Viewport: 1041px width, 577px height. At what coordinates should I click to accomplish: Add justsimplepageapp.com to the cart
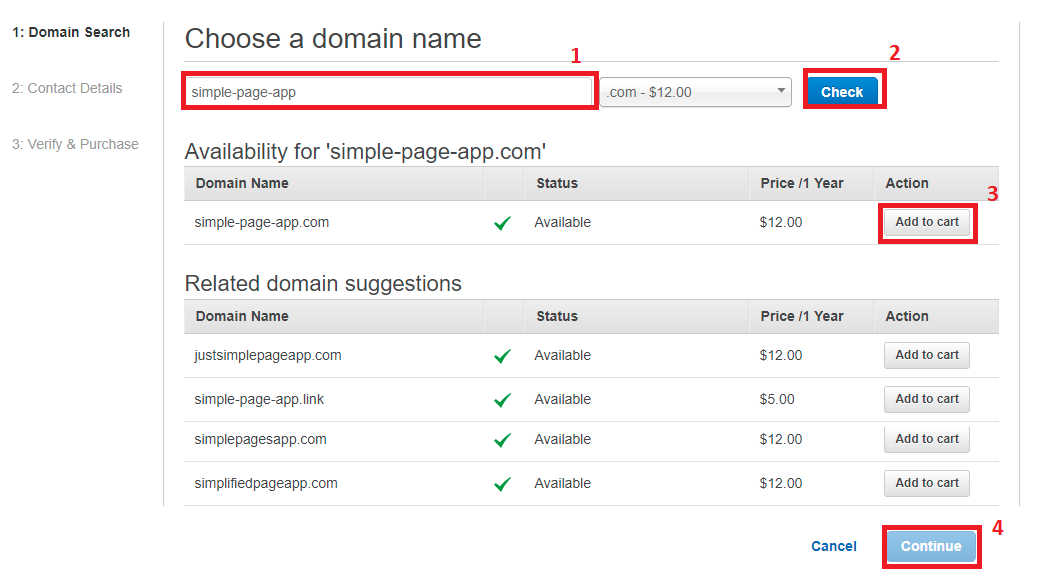926,355
